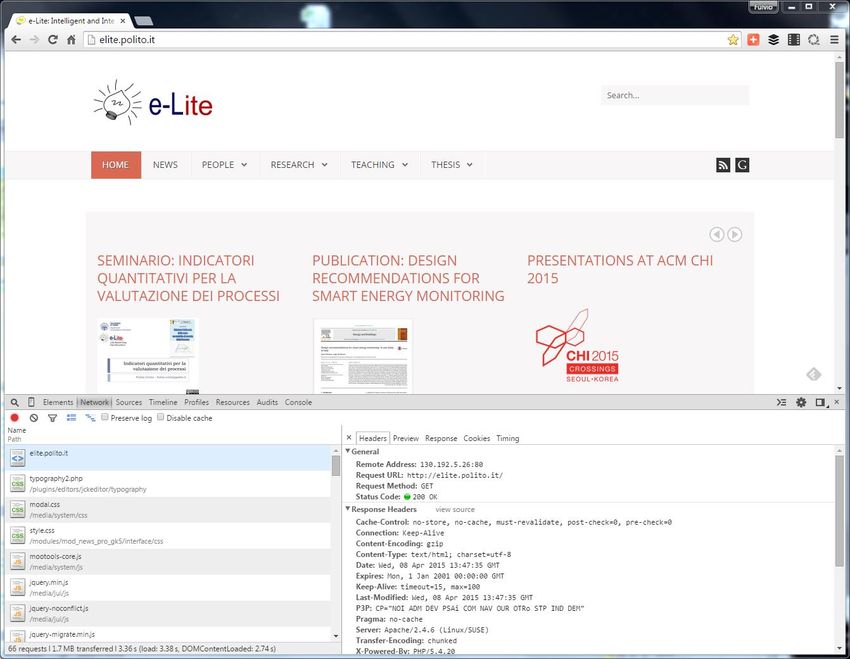Show DevTools console drawer icon
The height and width of the screenshot is (659, 850).
click(x=781, y=402)
